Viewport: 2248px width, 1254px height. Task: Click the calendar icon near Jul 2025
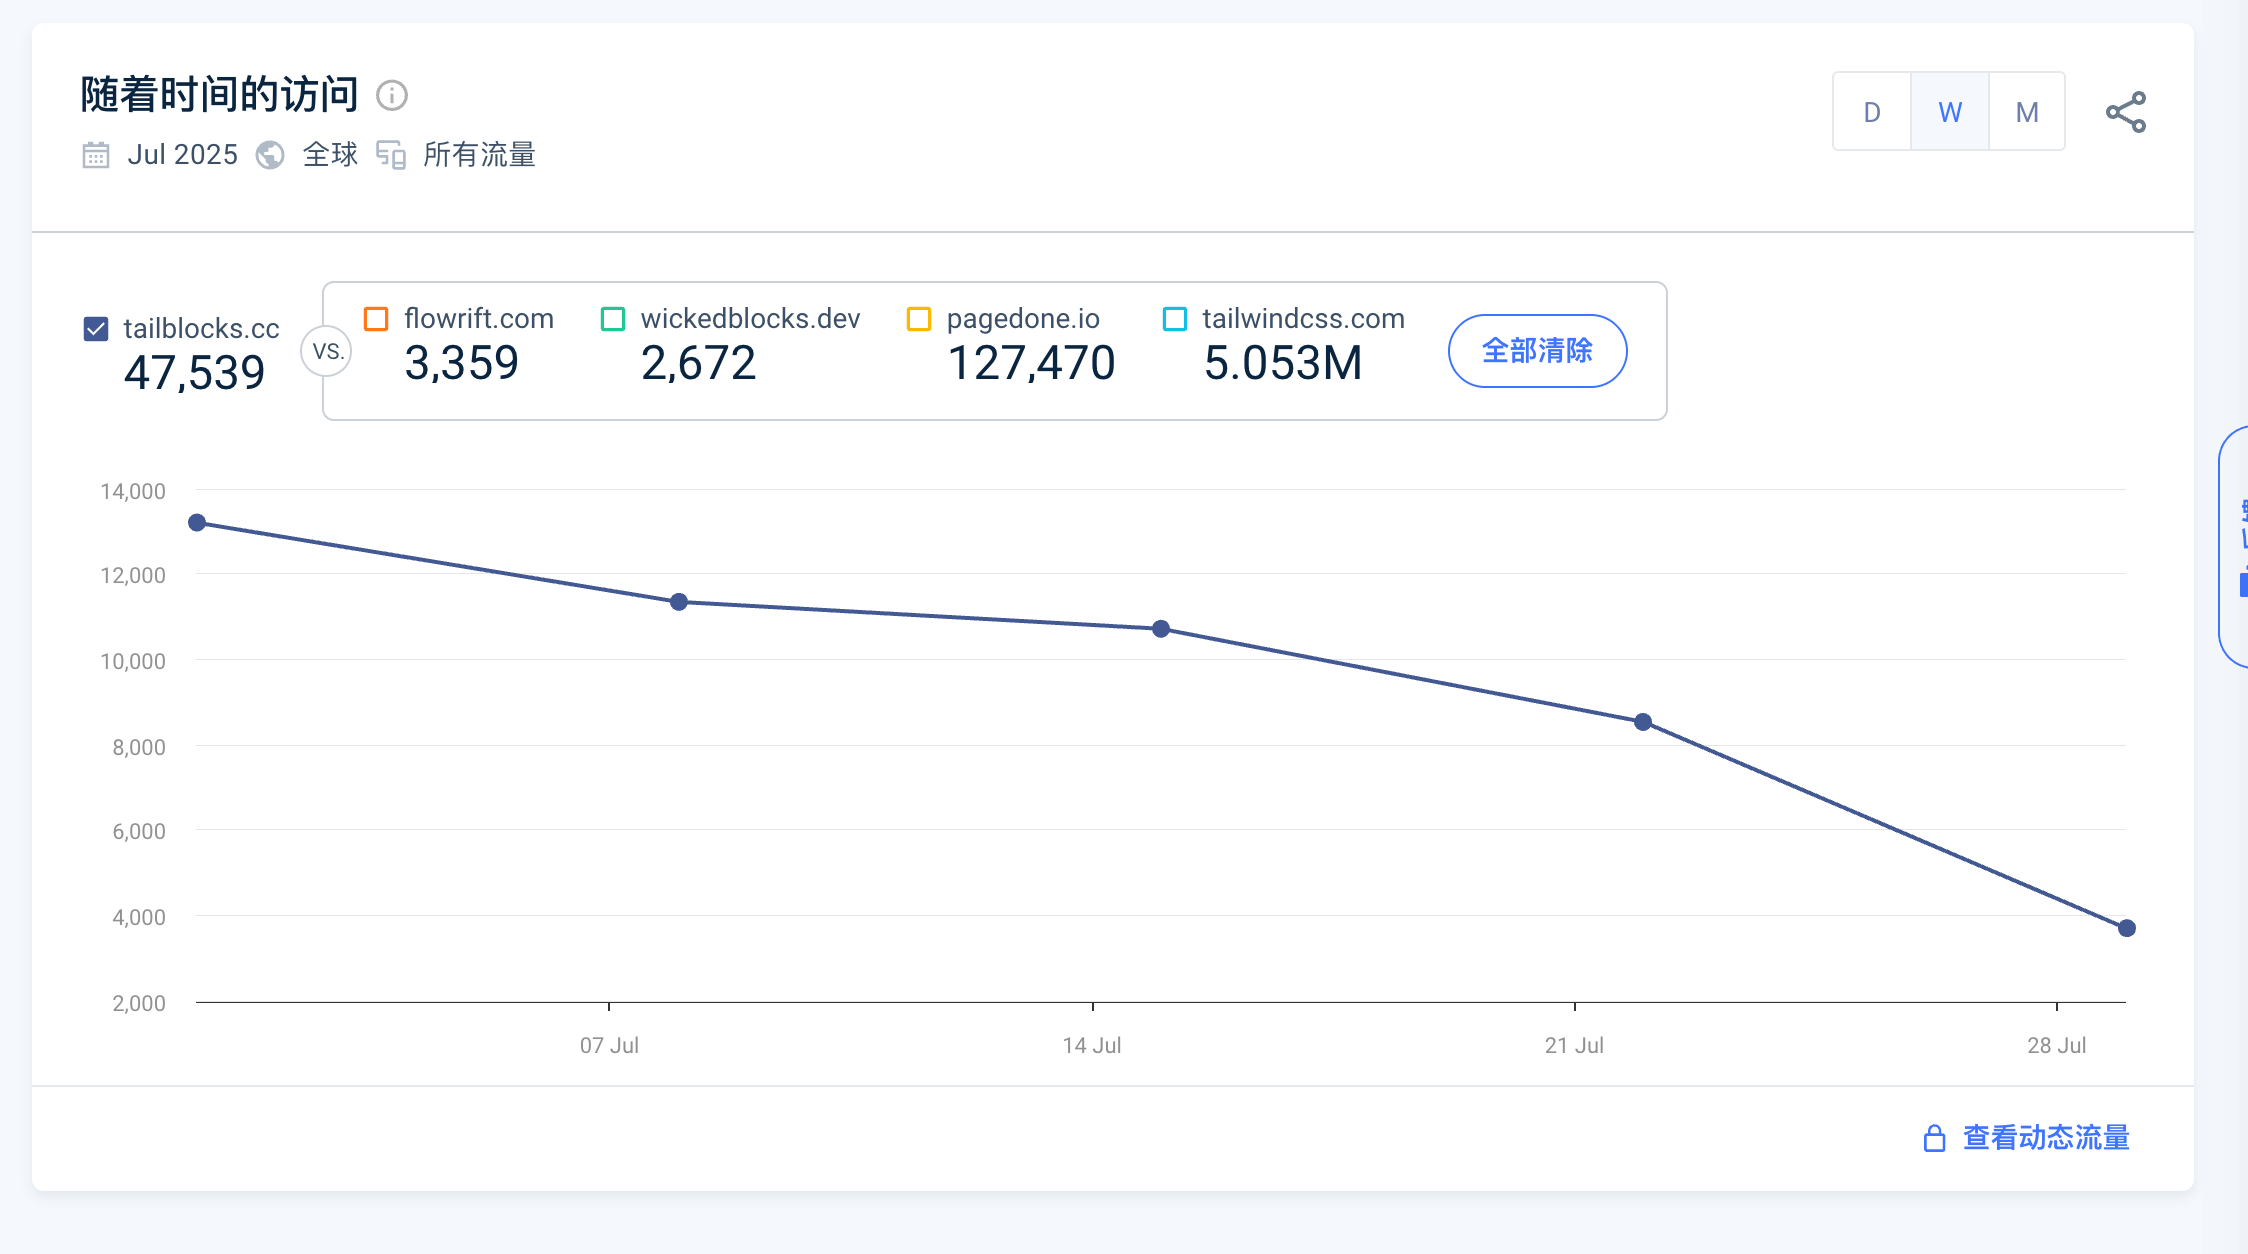[96, 155]
